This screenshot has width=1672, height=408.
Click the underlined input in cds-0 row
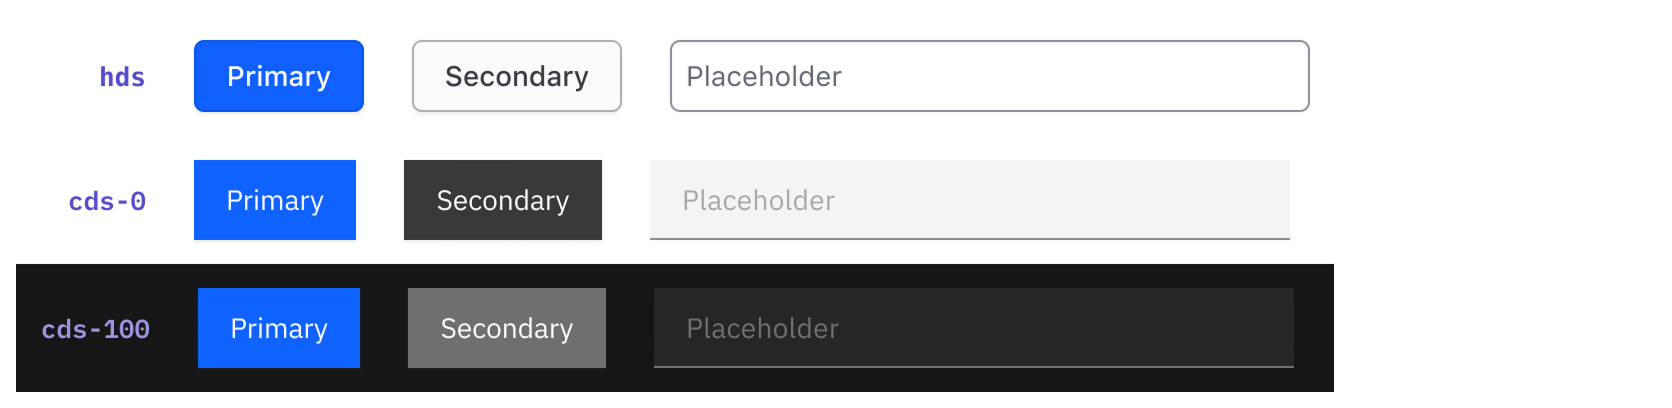tap(970, 200)
